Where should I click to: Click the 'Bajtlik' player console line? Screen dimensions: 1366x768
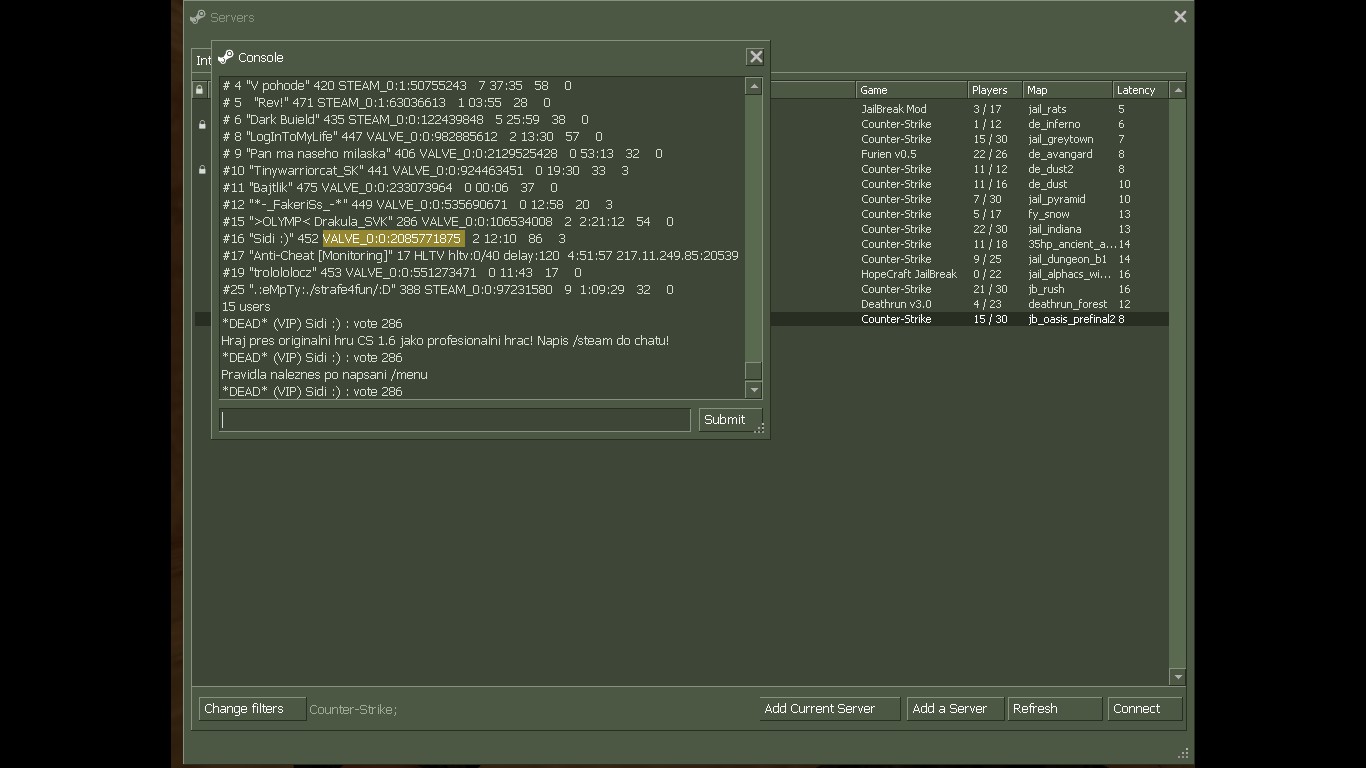click(390, 187)
